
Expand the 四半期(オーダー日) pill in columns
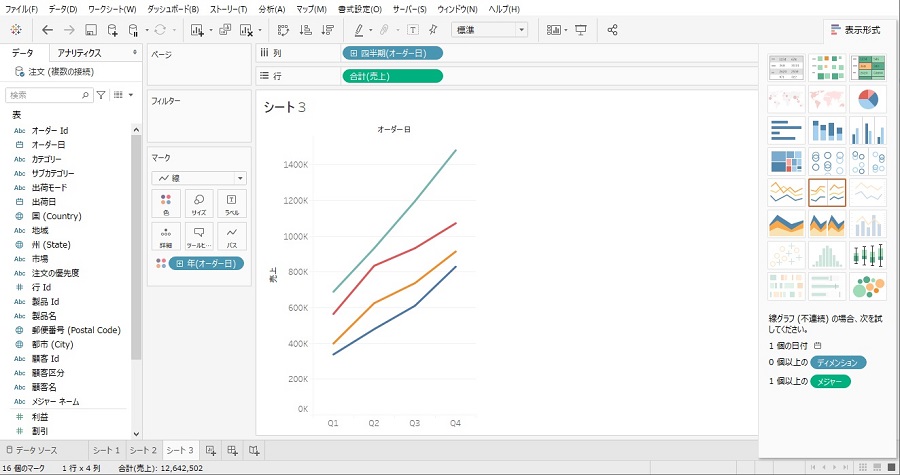point(392,52)
